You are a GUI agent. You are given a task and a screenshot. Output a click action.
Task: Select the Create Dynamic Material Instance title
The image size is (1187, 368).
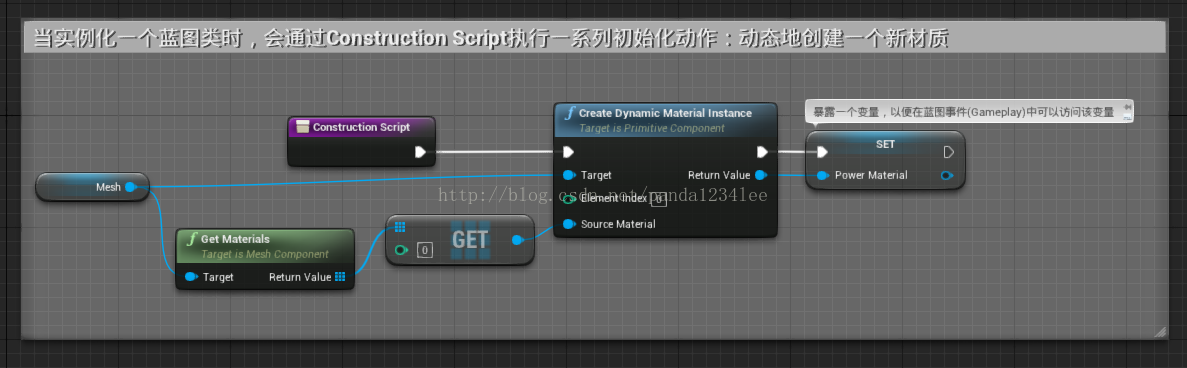click(x=665, y=113)
